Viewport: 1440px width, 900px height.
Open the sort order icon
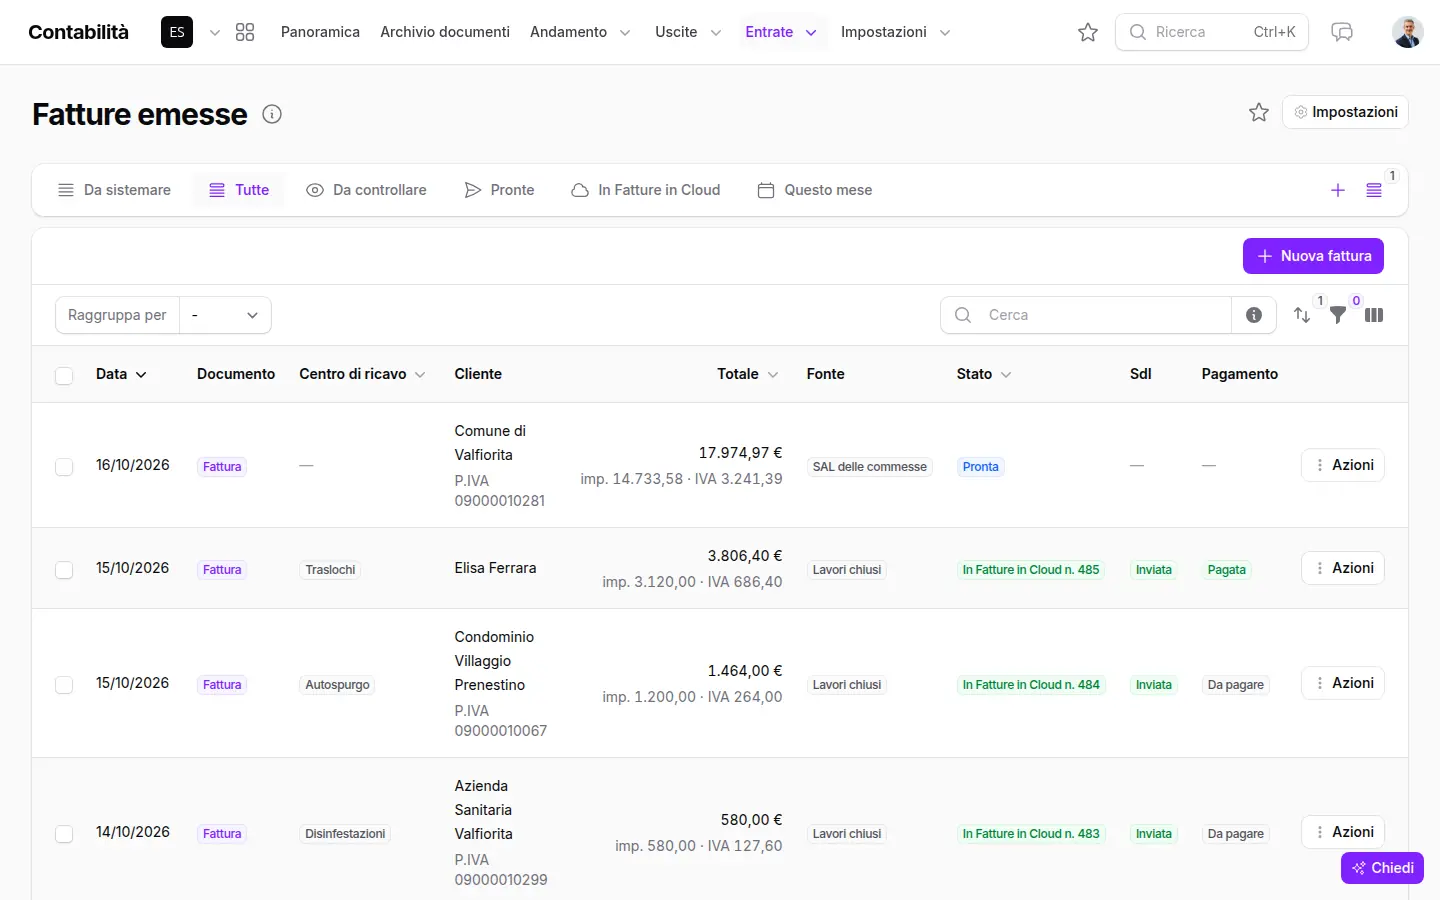(x=1302, y=315)
